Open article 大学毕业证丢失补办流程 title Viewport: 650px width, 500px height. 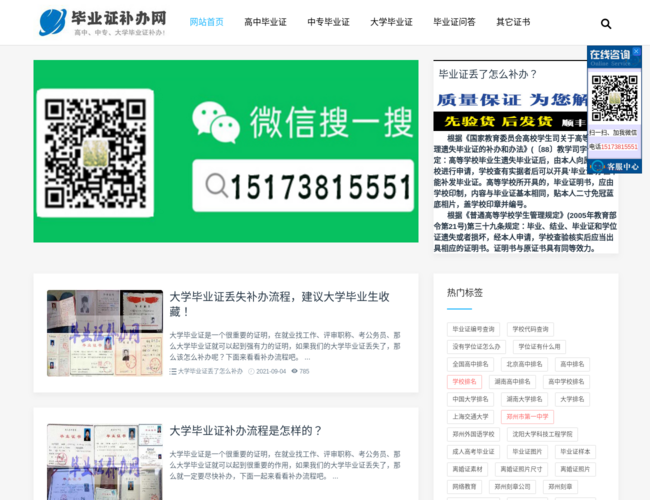pos(279,304)
